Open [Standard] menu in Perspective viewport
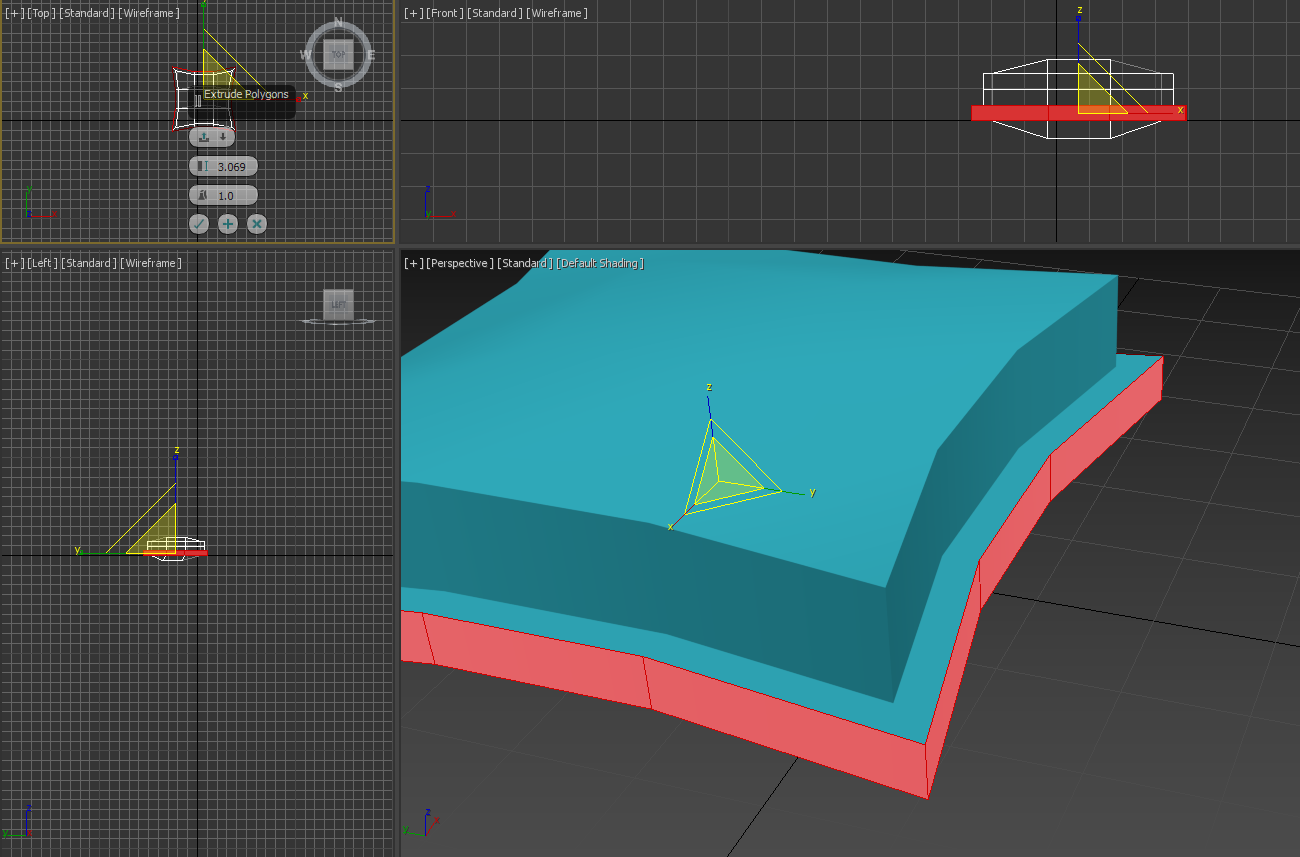The image size is (1300, 857). (x=525, y=263)
